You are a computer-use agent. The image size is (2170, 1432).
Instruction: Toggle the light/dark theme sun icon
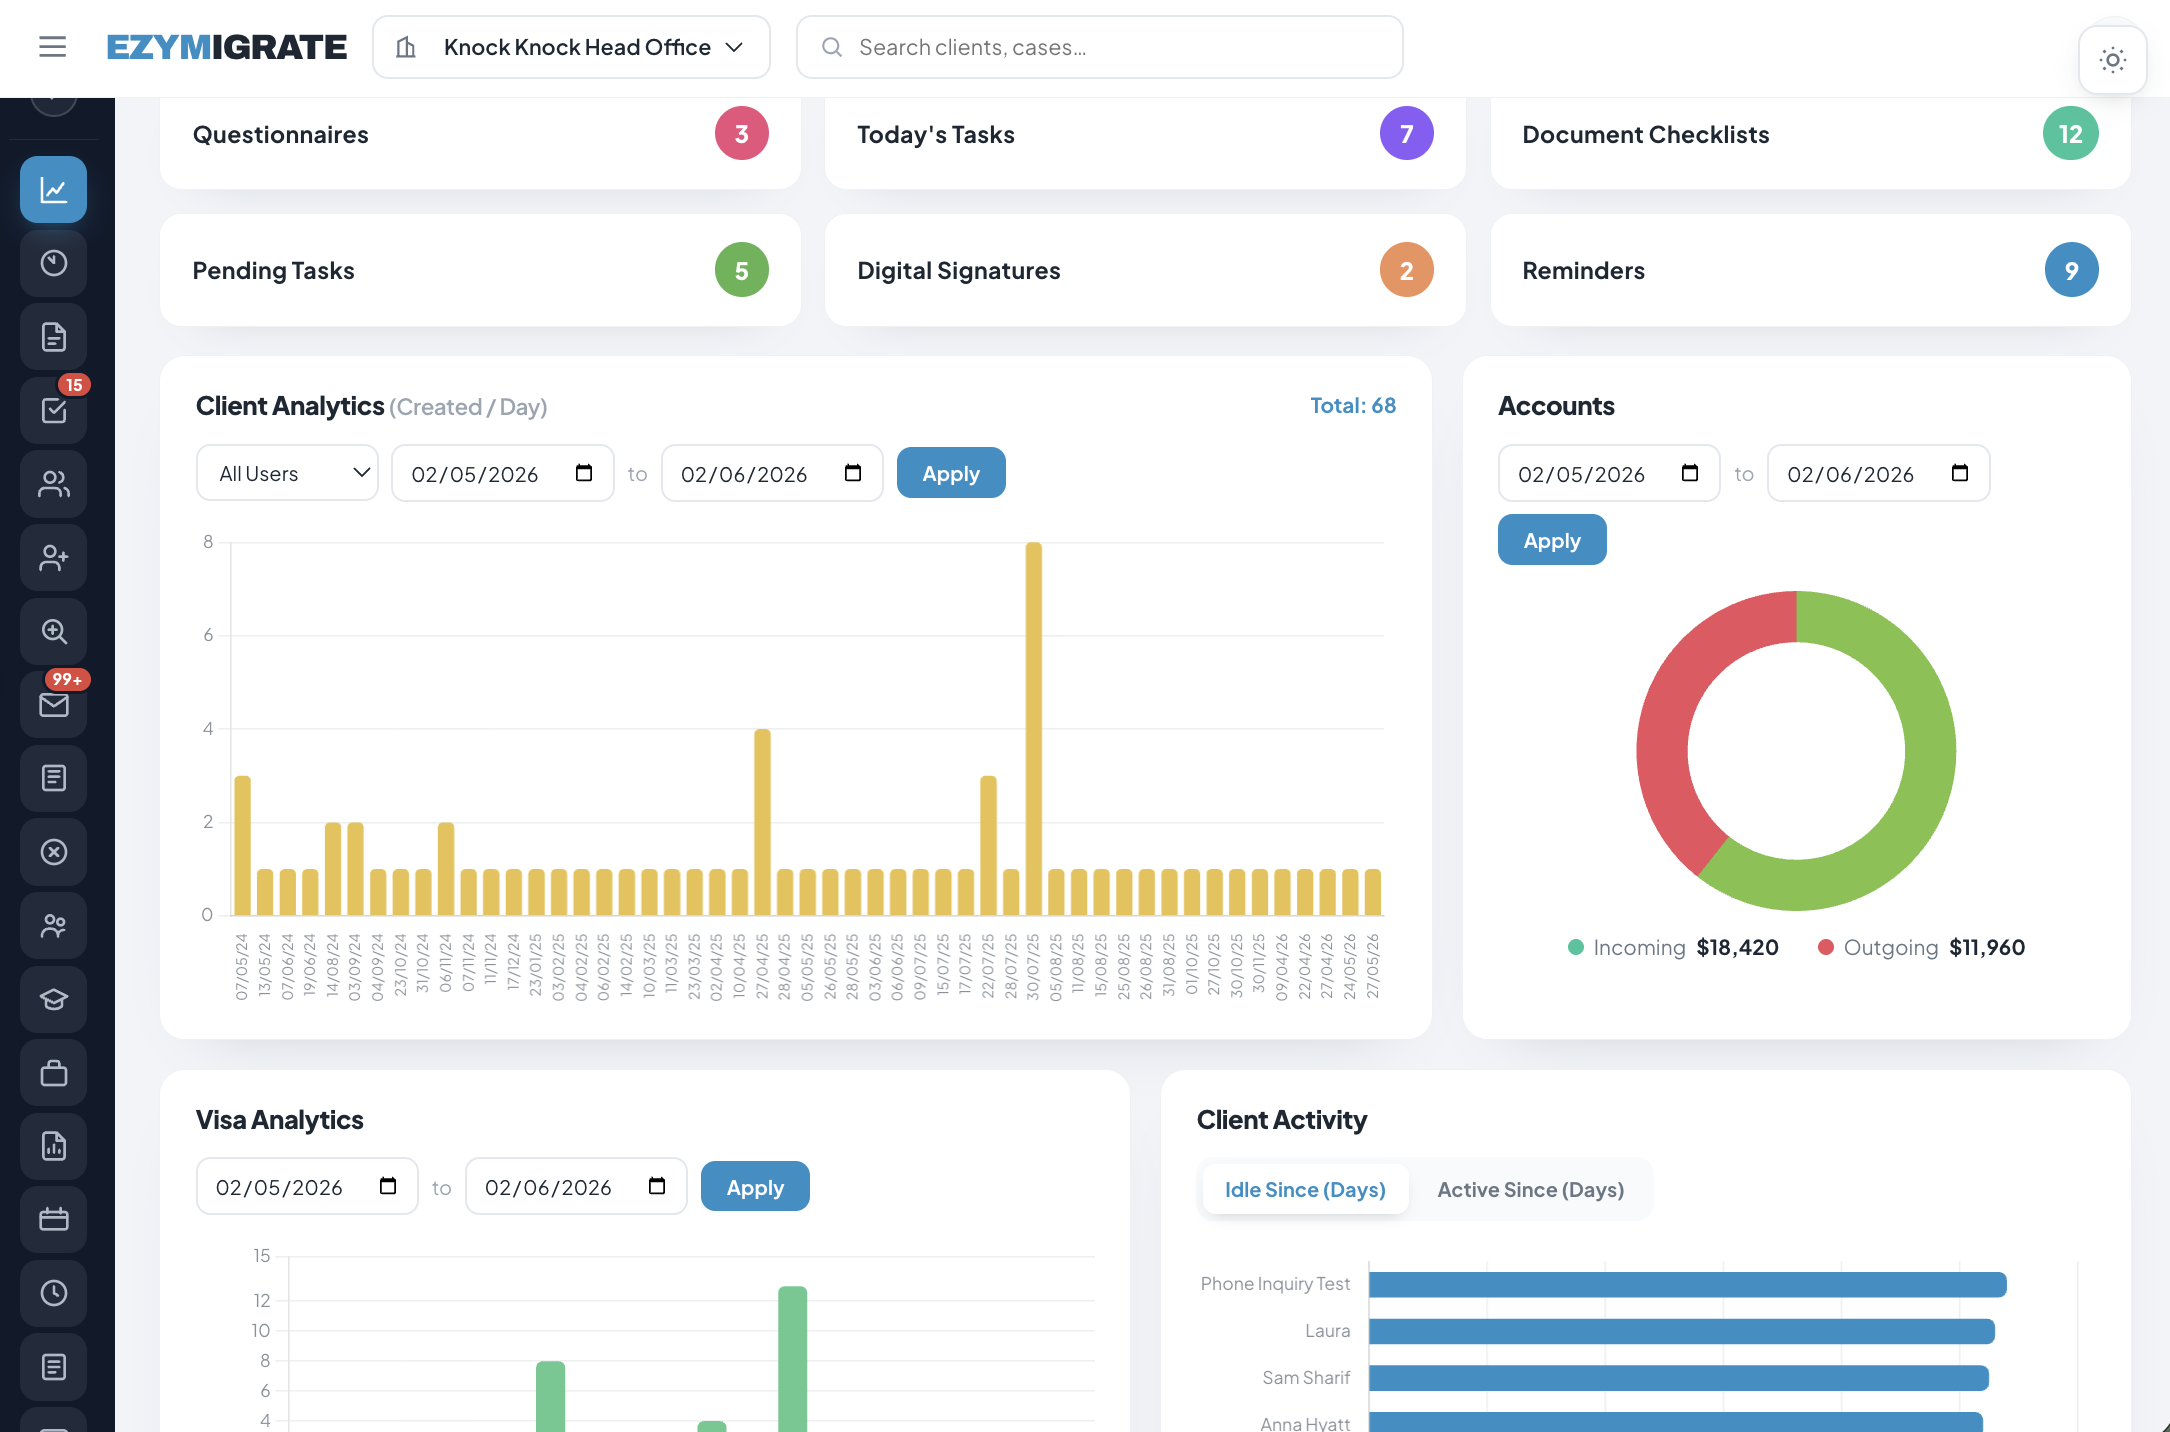click(2112, 60)
